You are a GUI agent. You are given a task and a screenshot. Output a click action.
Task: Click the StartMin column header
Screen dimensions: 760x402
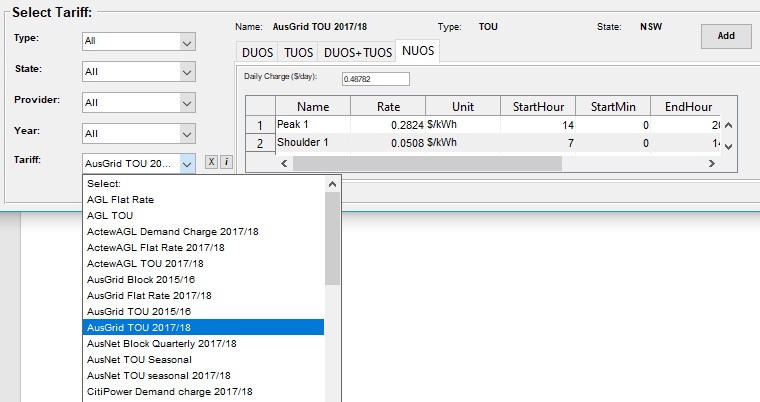[613, 107]
